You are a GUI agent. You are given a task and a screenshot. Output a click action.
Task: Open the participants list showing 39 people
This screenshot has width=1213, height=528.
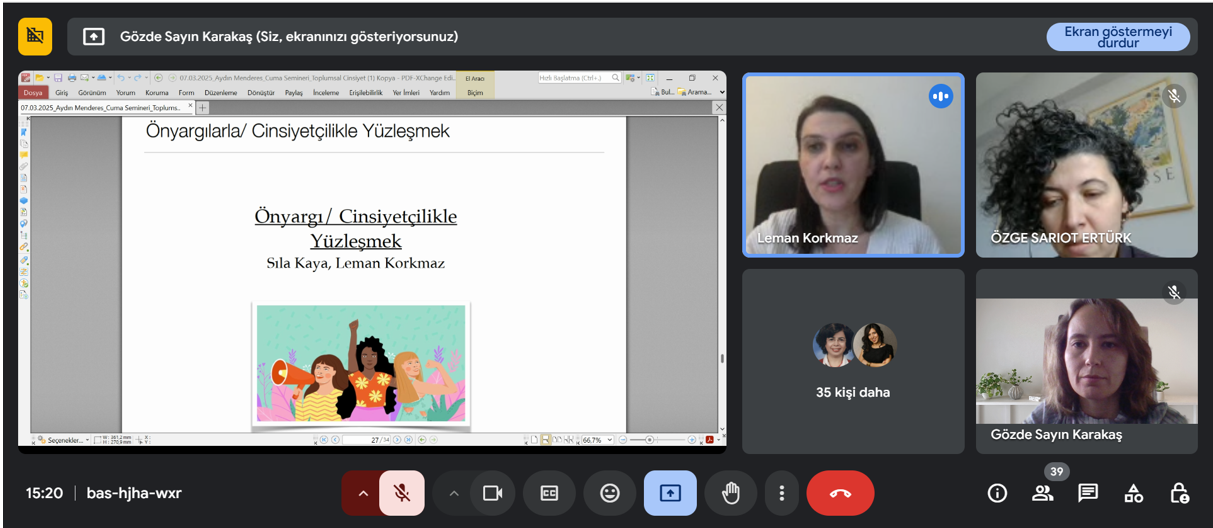point(1043,493)
